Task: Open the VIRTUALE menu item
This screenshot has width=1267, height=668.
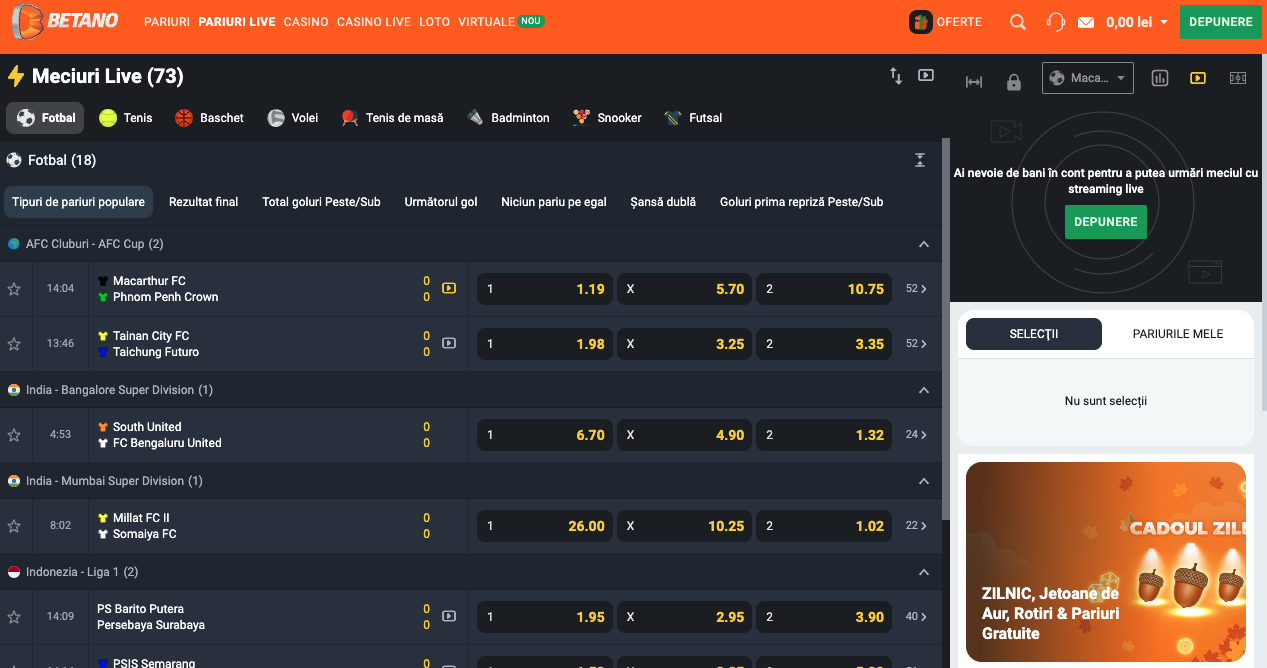Action: [486, 22]
